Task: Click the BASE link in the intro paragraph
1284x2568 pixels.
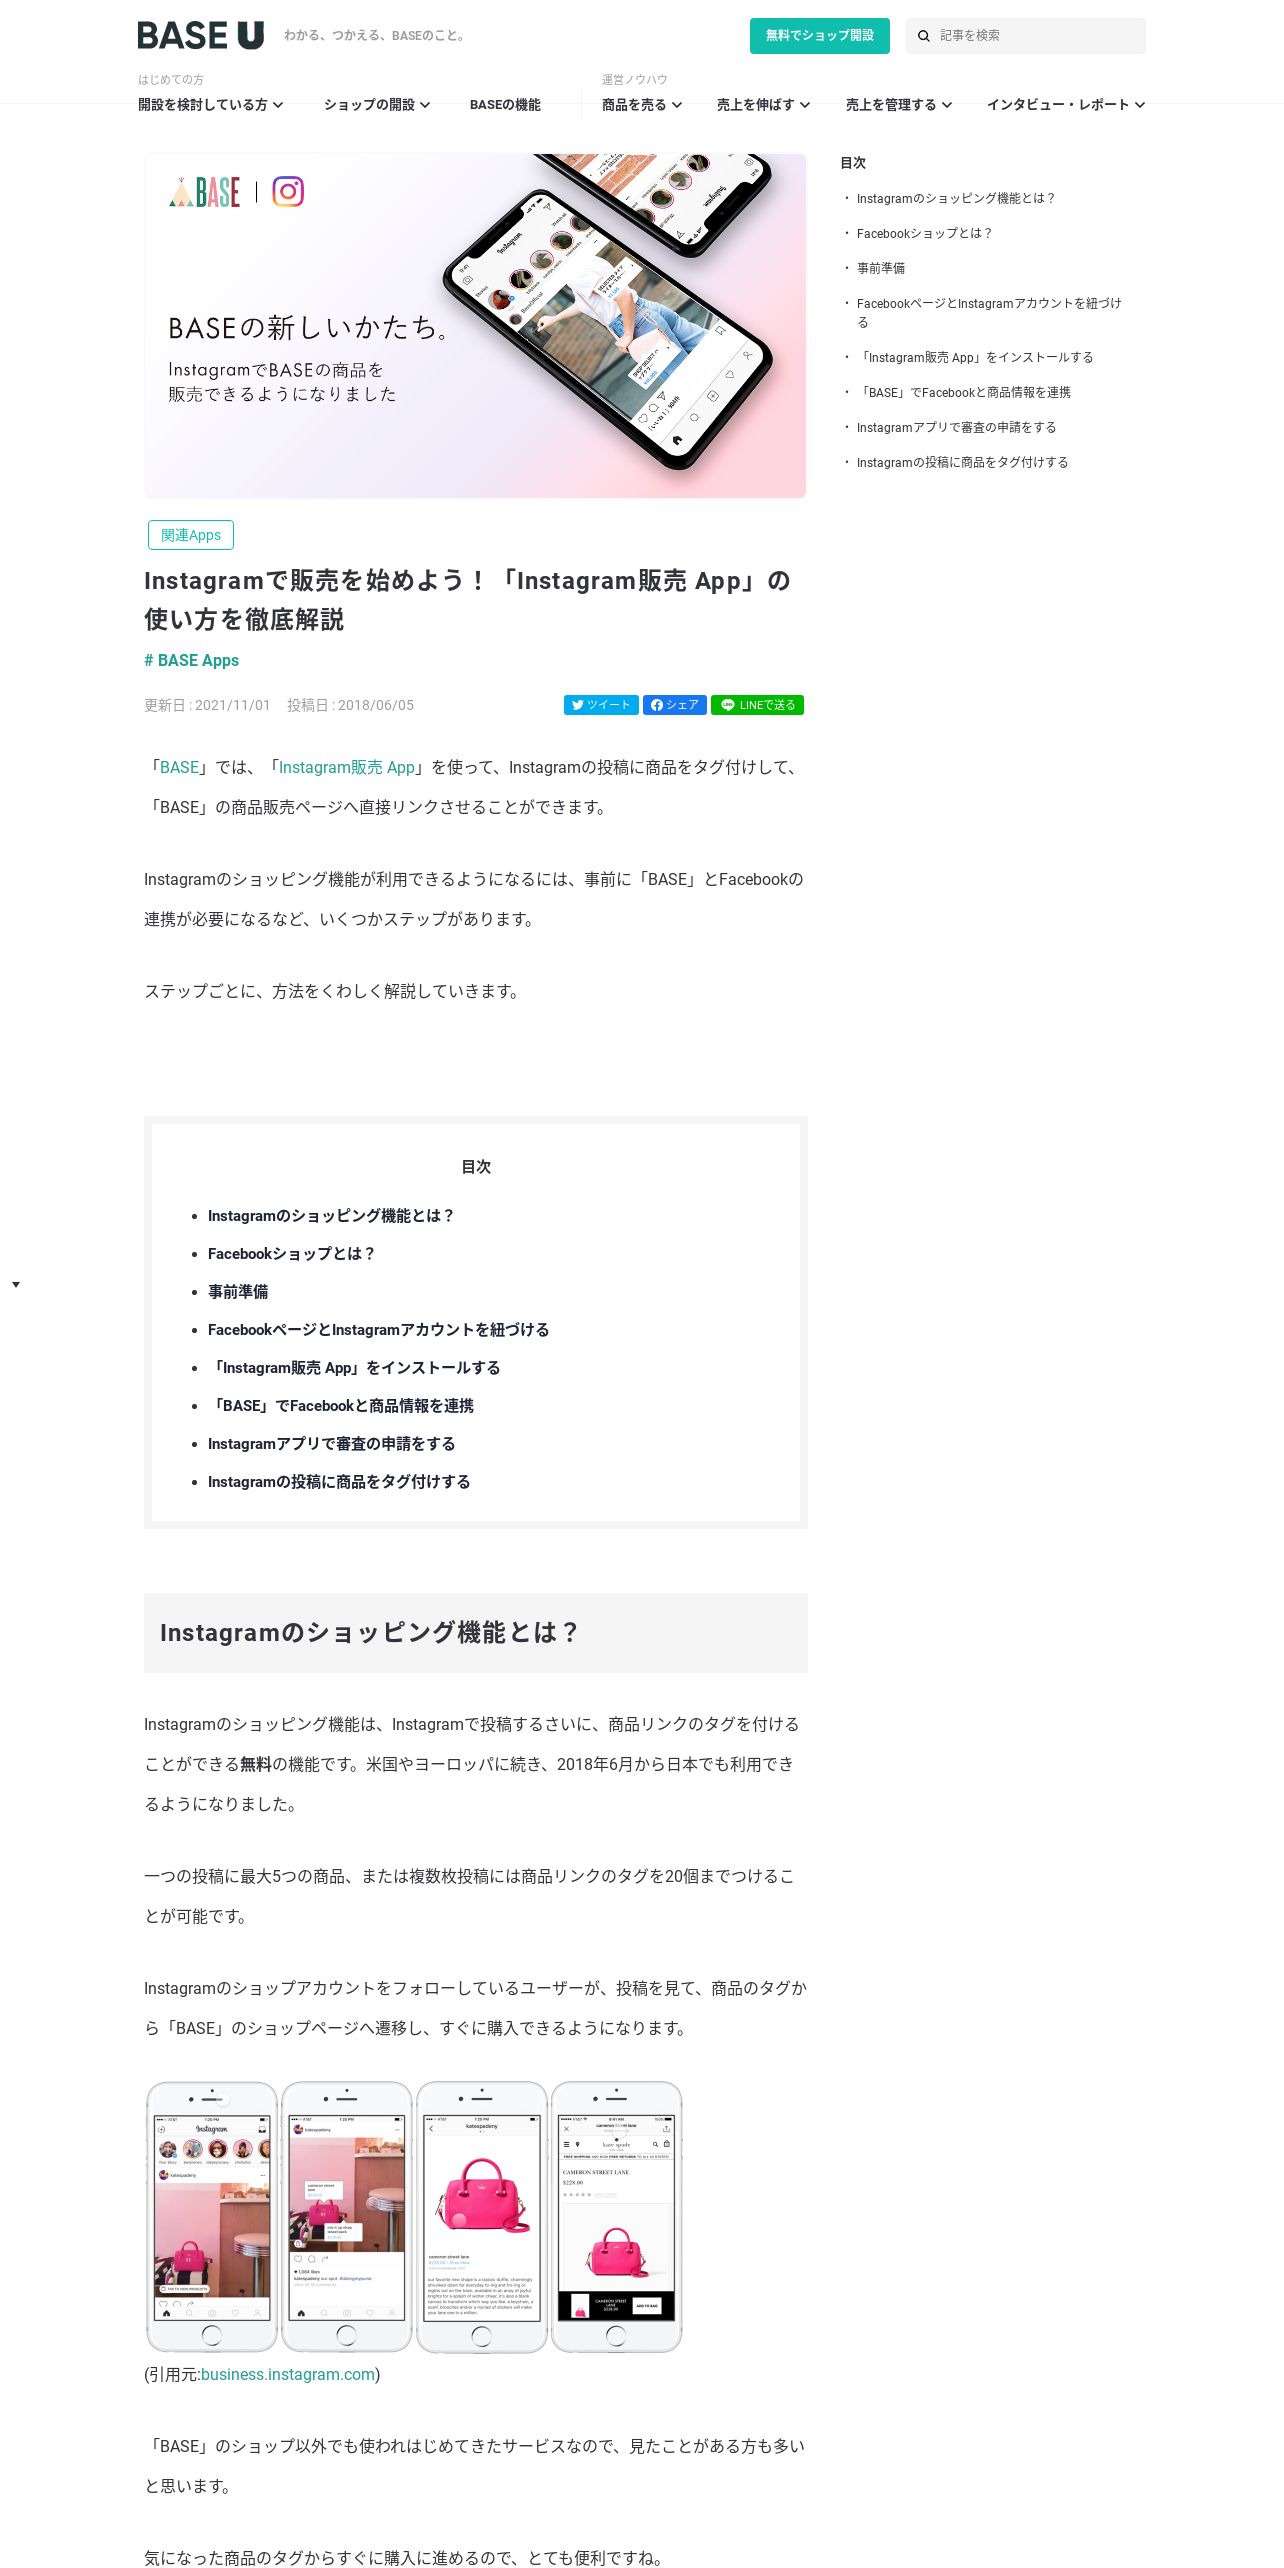Action: coord(180,767)
